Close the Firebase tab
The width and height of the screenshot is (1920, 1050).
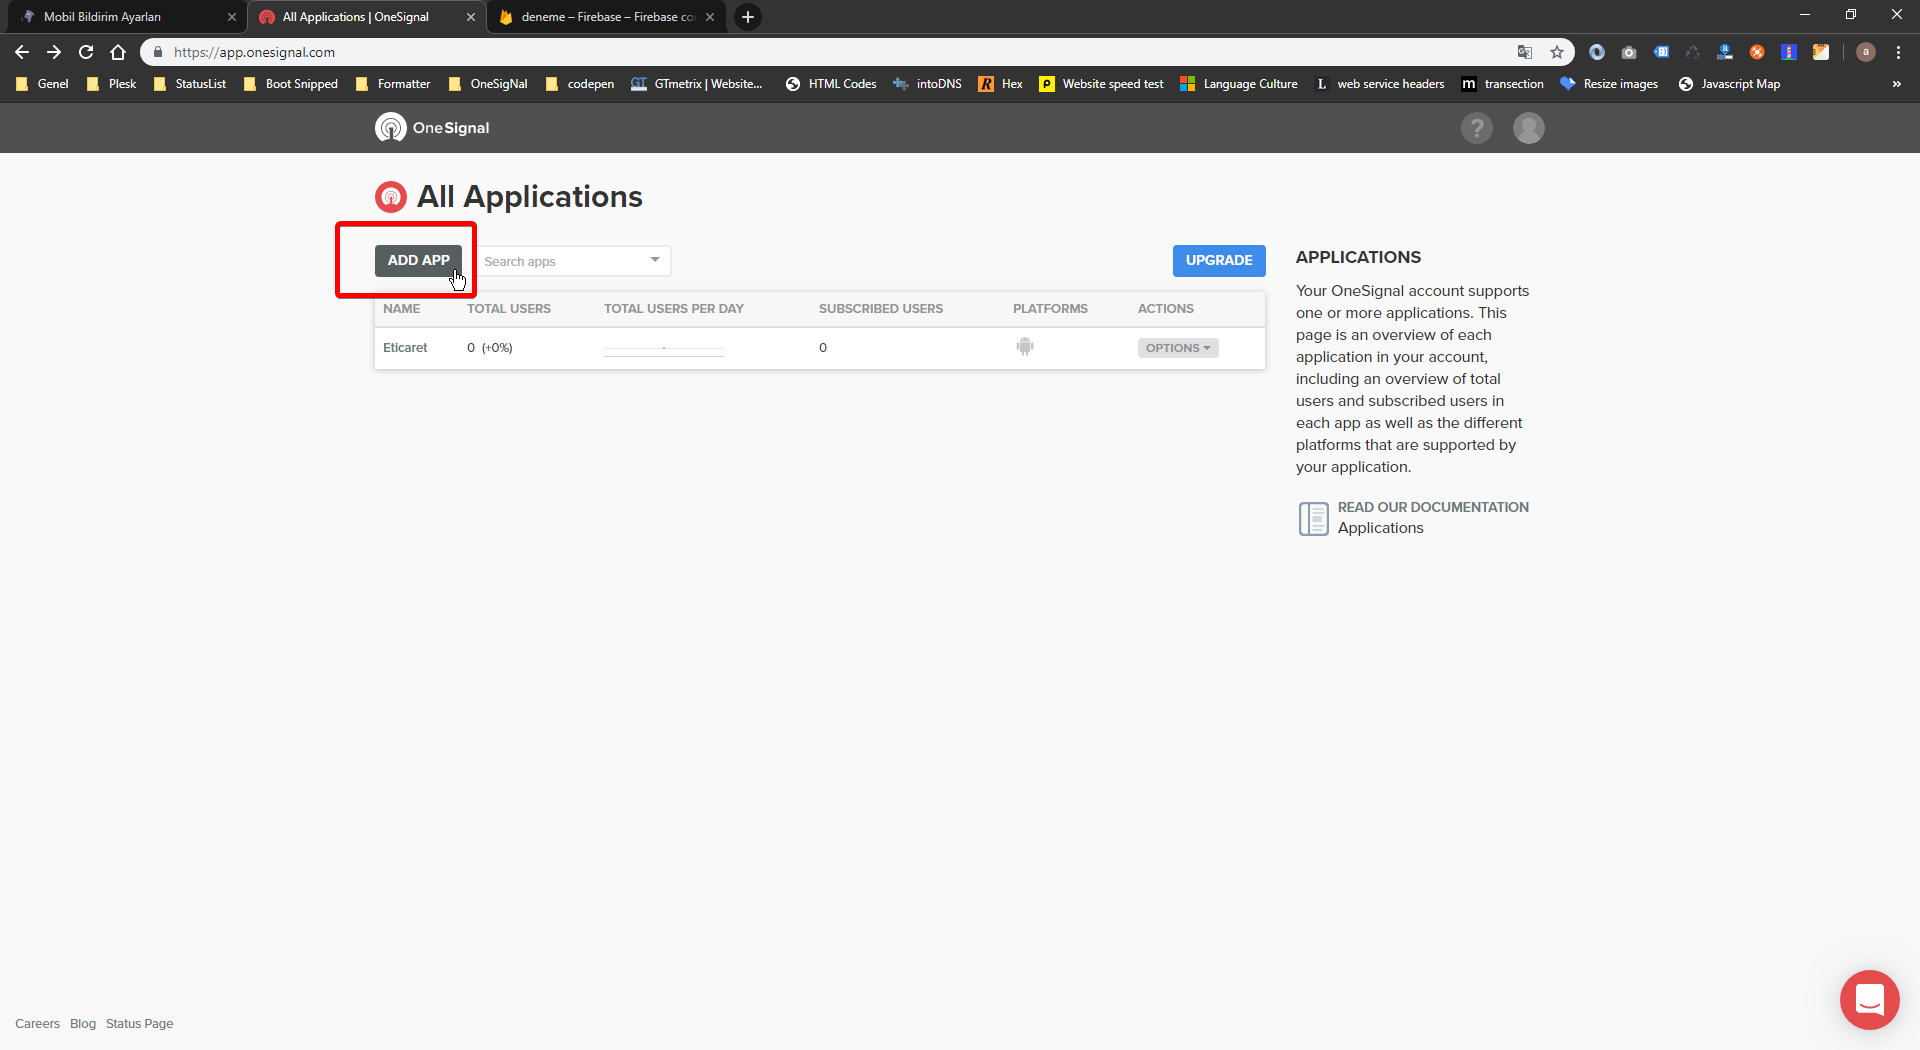tap(710, 17)
